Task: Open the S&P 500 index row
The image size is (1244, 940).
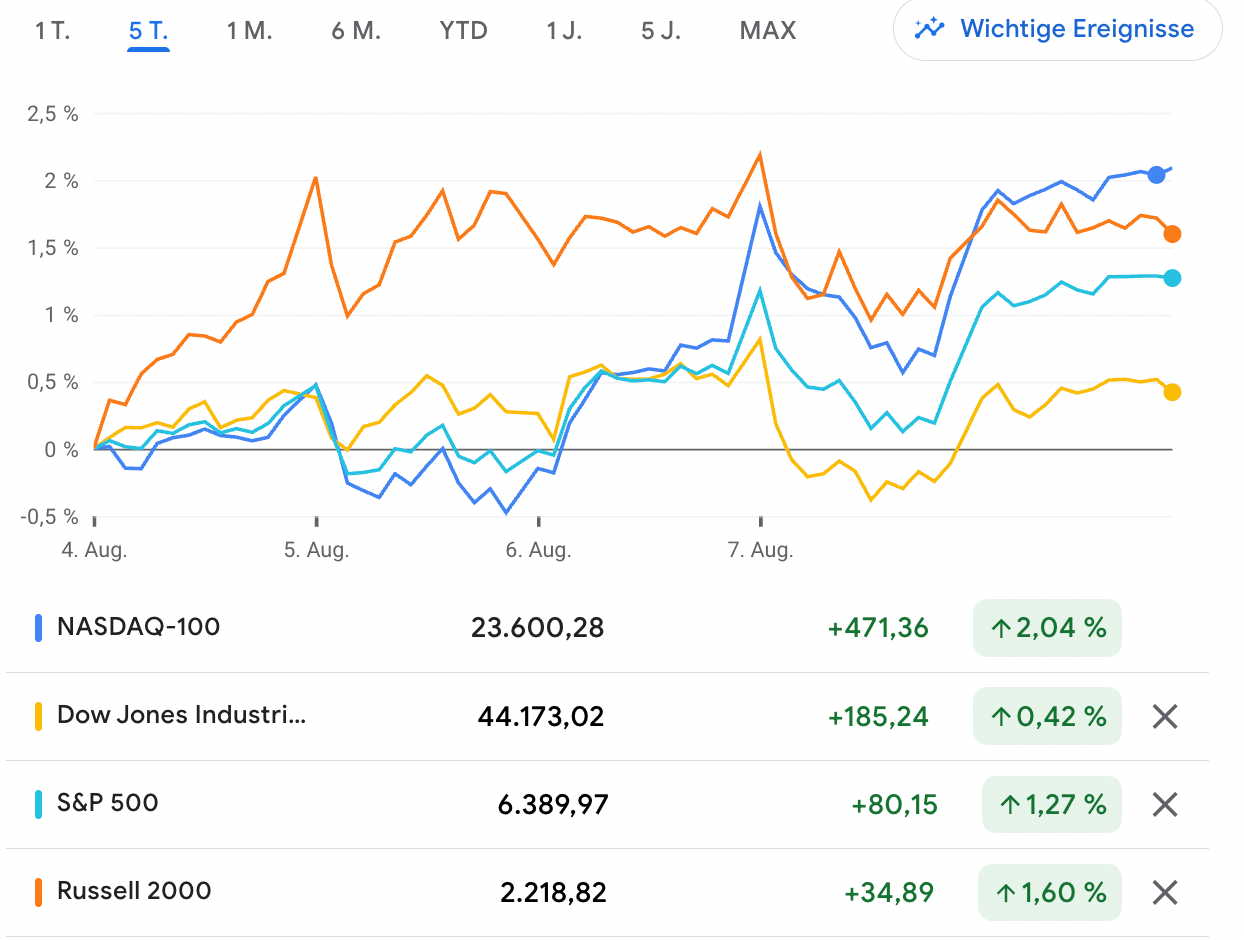Action: [607, 804]
